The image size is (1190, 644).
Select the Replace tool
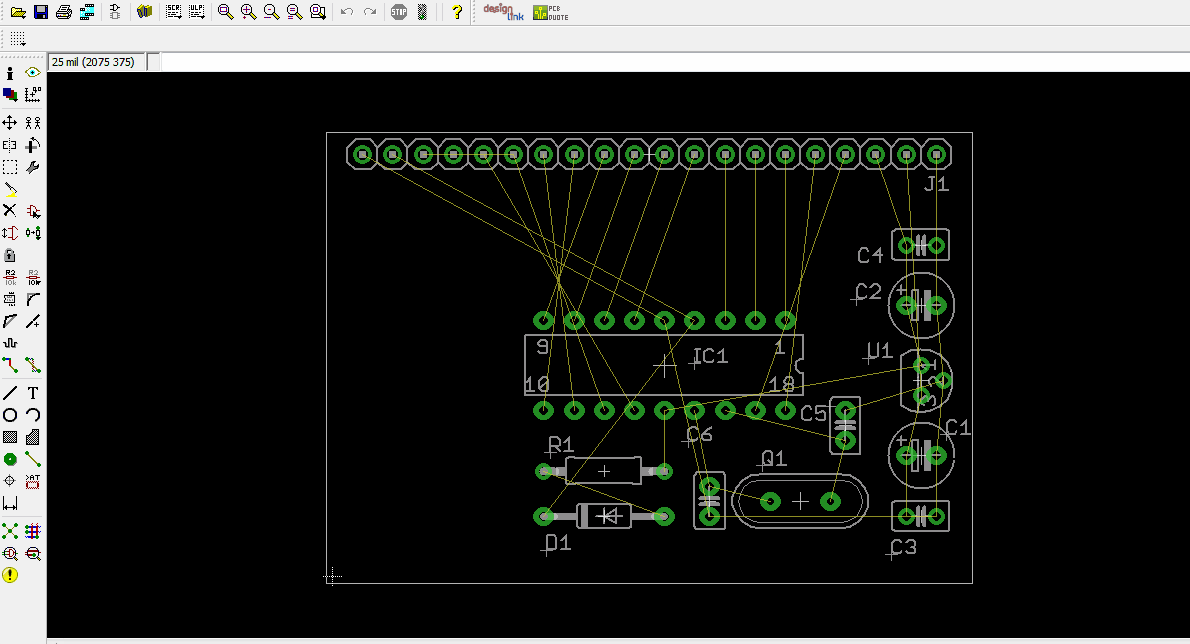click(x=33, y=233)
